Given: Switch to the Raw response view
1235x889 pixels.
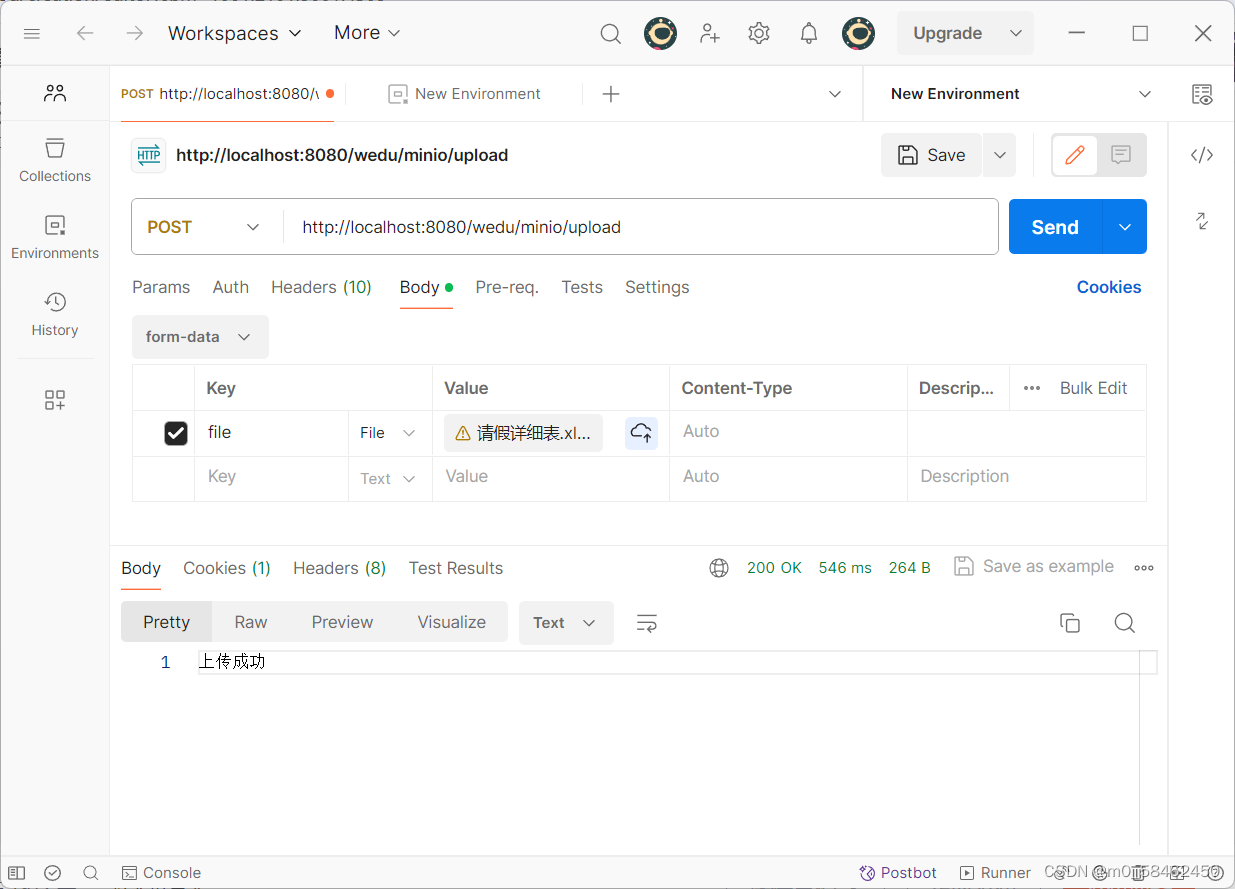Looking at the screenshot, I should pos(250,622).
